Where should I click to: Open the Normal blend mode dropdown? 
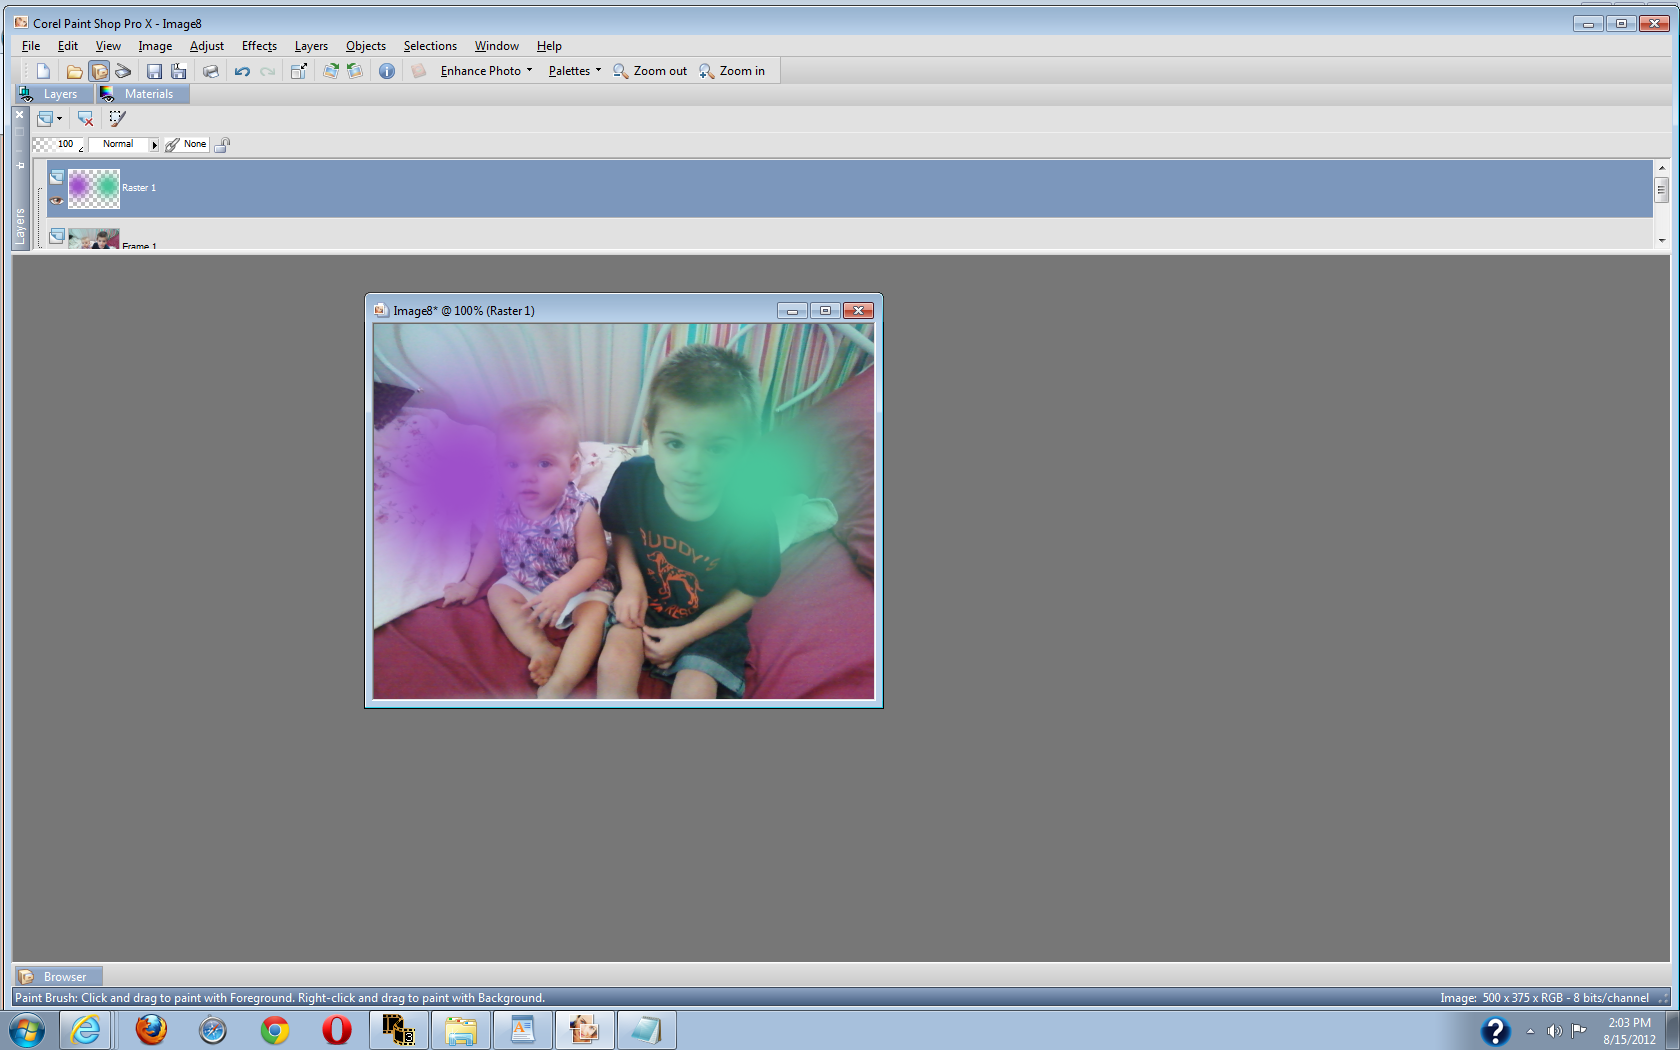(124, 144)
